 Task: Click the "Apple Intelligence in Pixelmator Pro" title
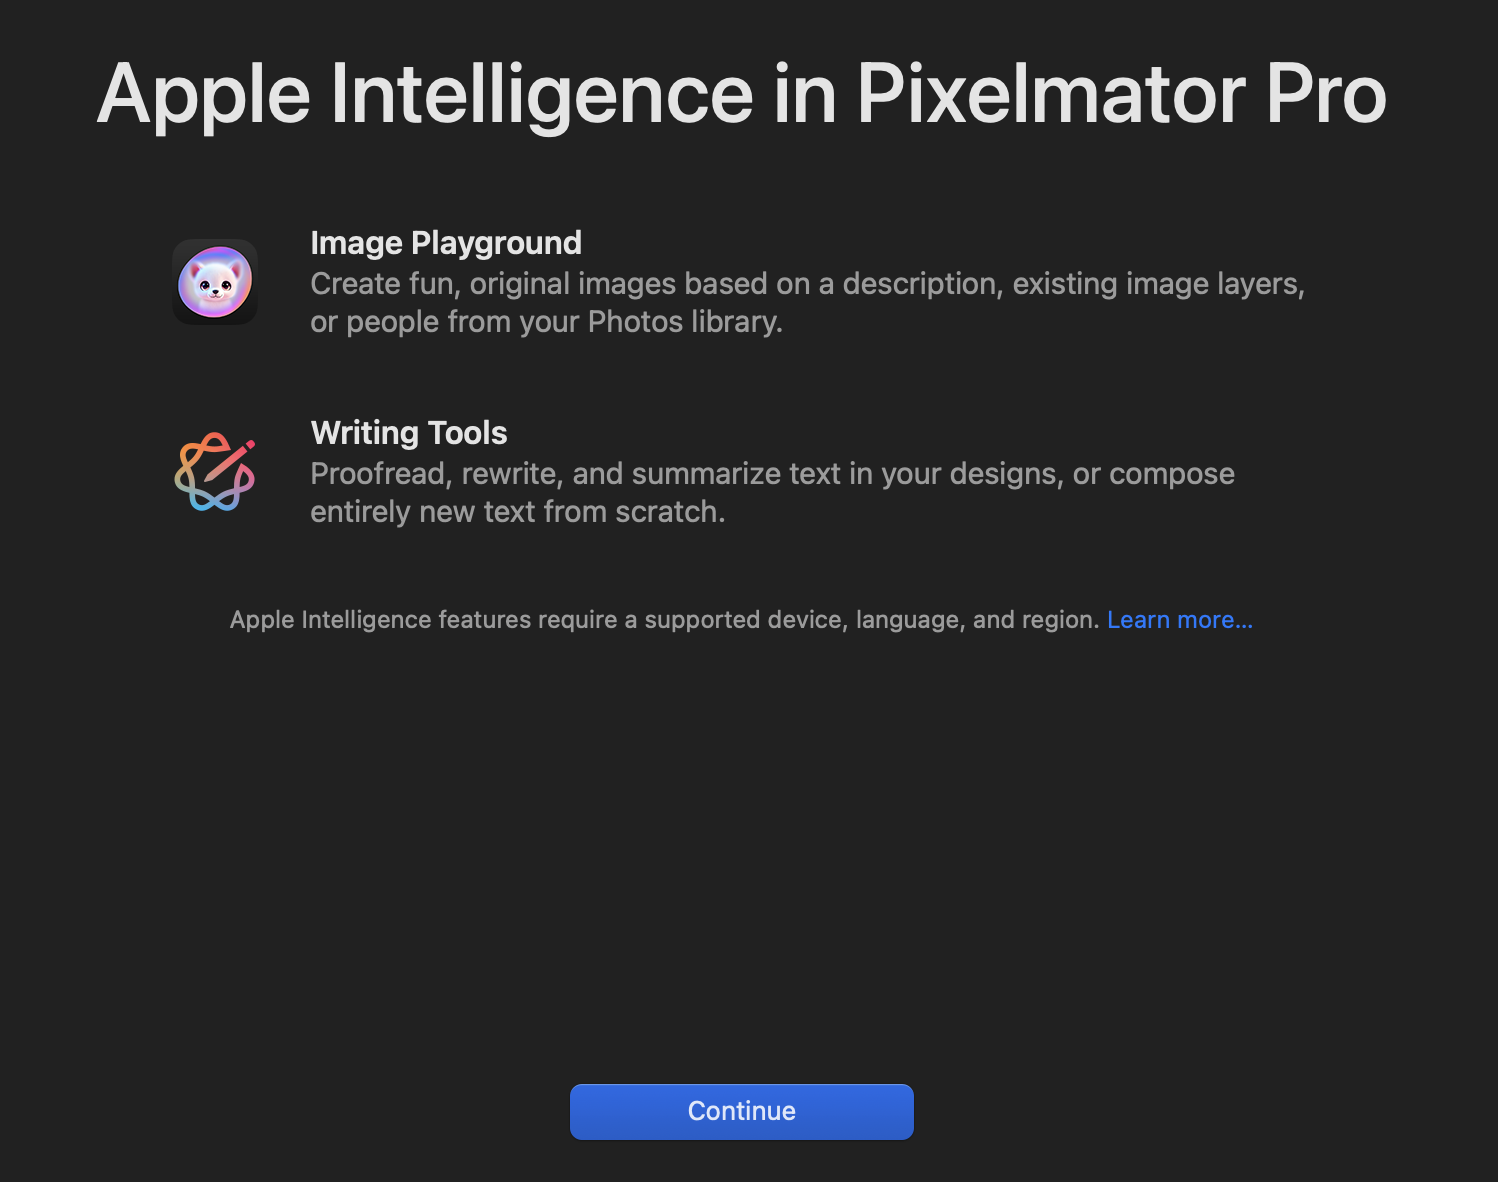(742, 95)
